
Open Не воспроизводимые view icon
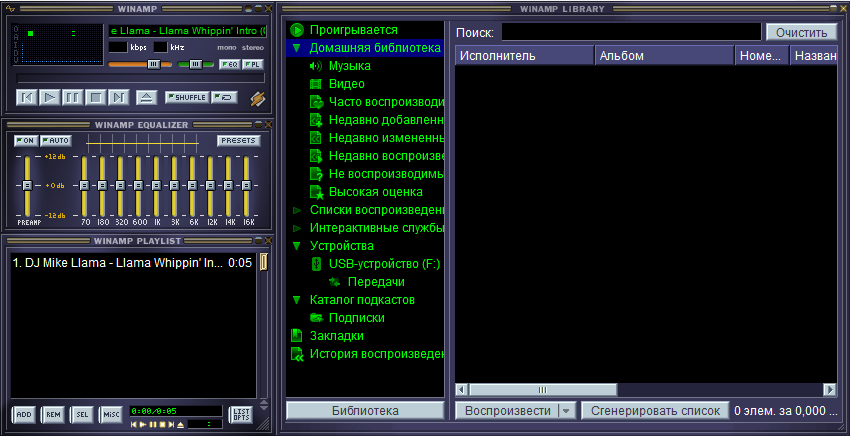[316, 174]
